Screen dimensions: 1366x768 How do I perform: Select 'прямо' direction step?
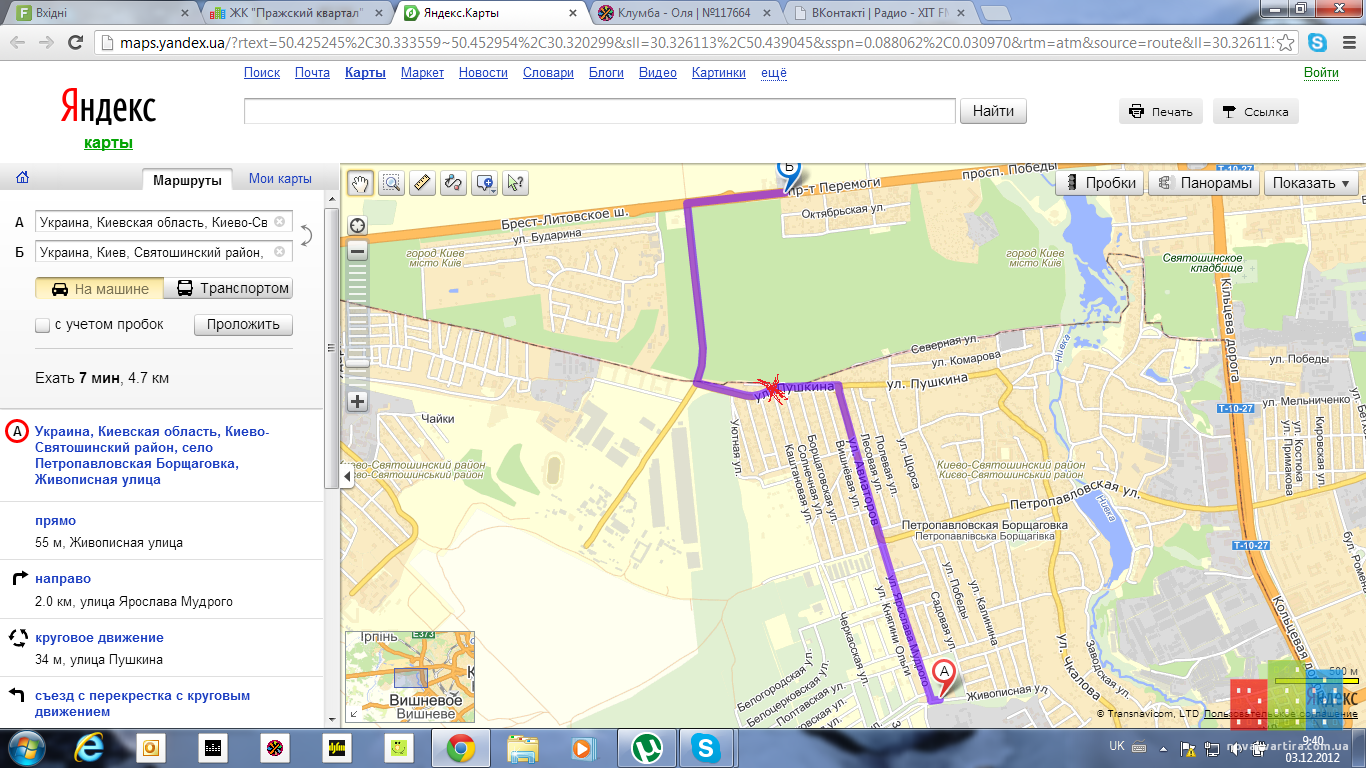pyautogui.click(x=55, y=521)
